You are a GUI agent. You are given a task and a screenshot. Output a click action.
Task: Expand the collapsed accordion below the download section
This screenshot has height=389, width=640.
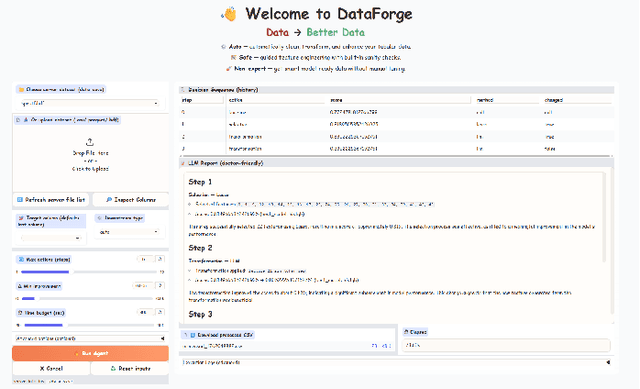(396, 362)
